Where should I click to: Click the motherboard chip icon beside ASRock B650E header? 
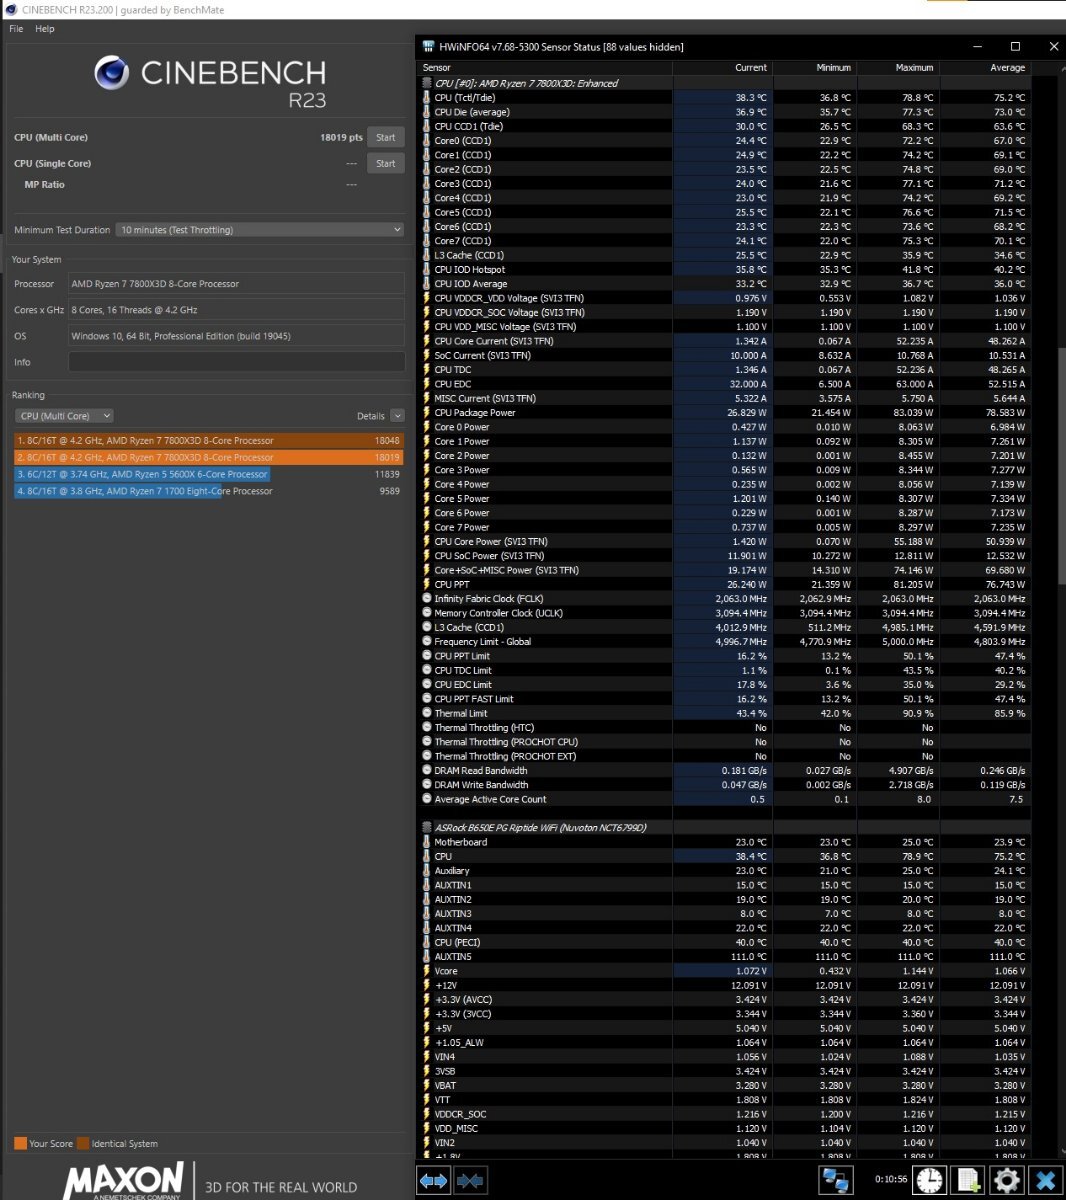point(427,828)
